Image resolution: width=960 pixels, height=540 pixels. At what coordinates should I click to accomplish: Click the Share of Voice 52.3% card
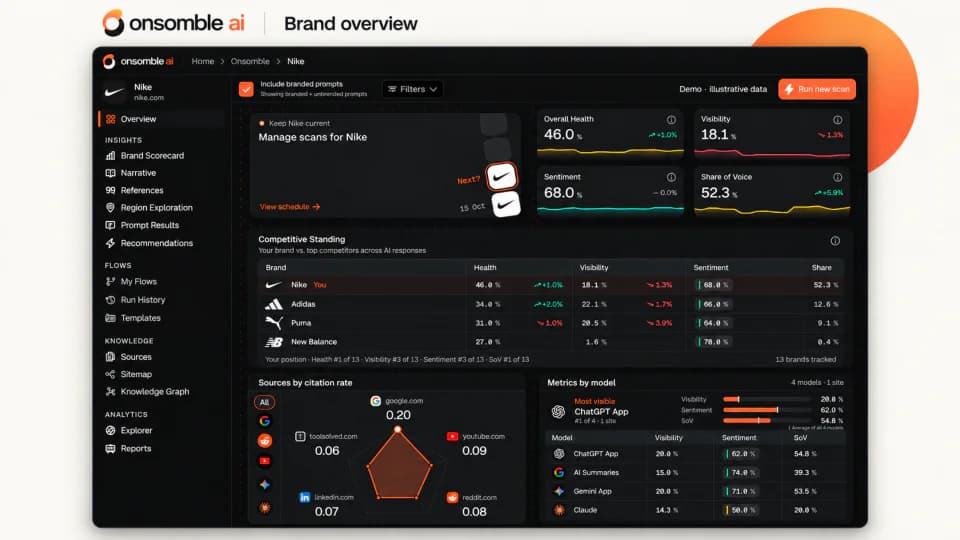point(772,192)
